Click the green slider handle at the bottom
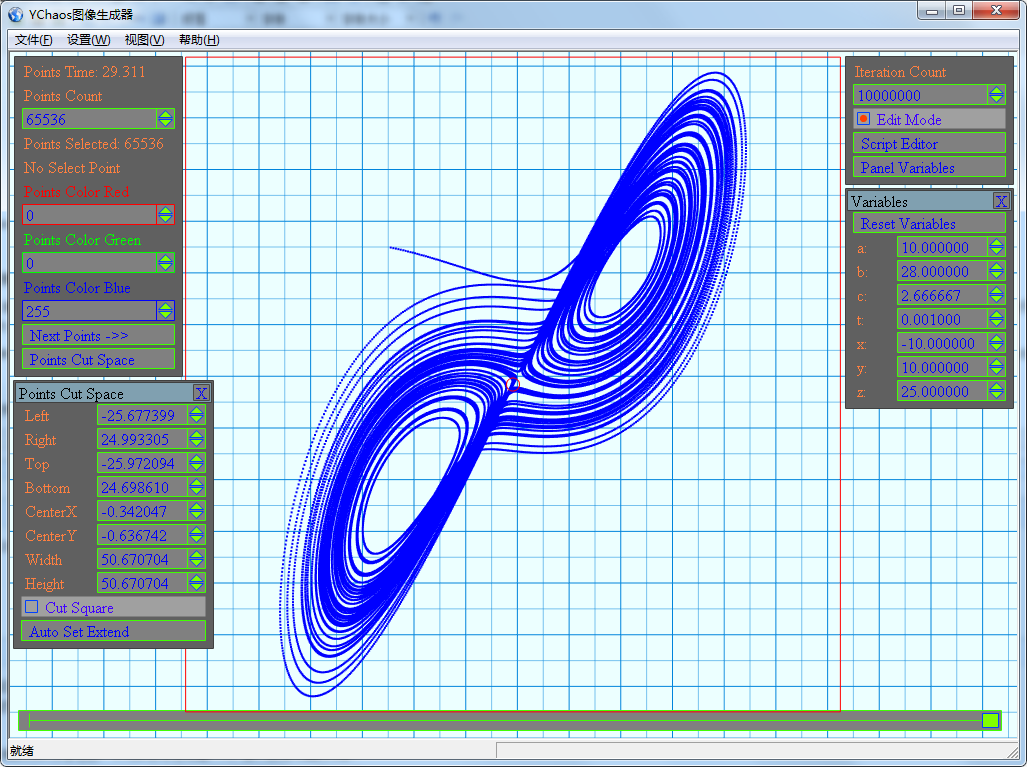The width and height of the screenshot is (1027, 767). click(x=990, y=720)
